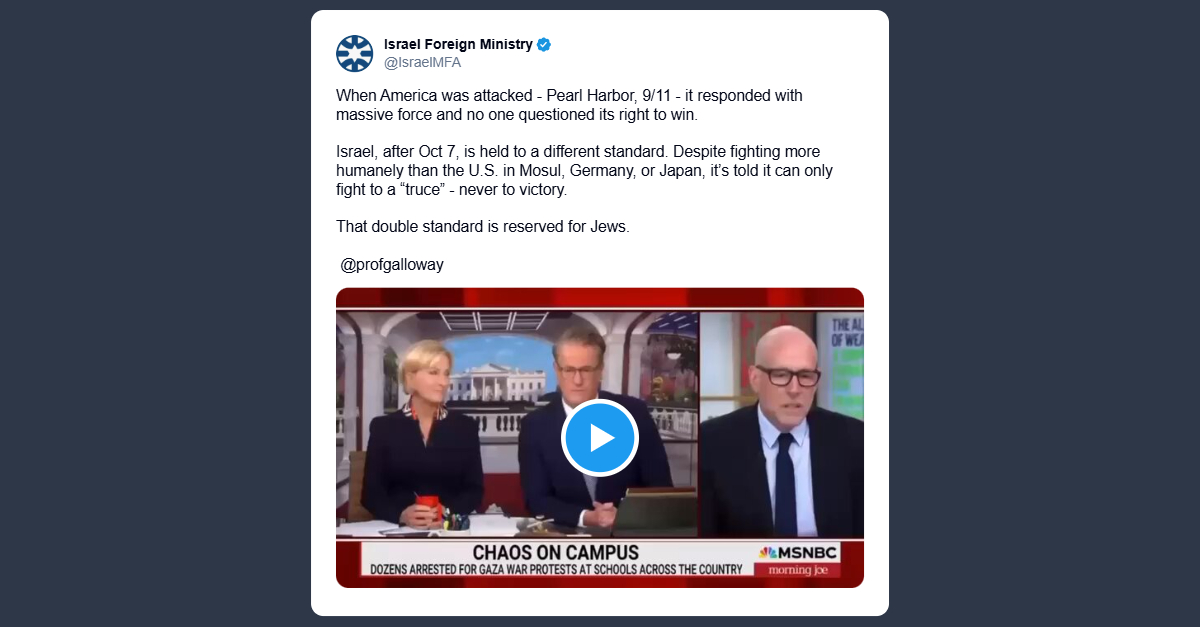Click the blue verified badge icon
Image resolution: width=1200 pixels, height=627 pixels.
(x=545, y=45)
